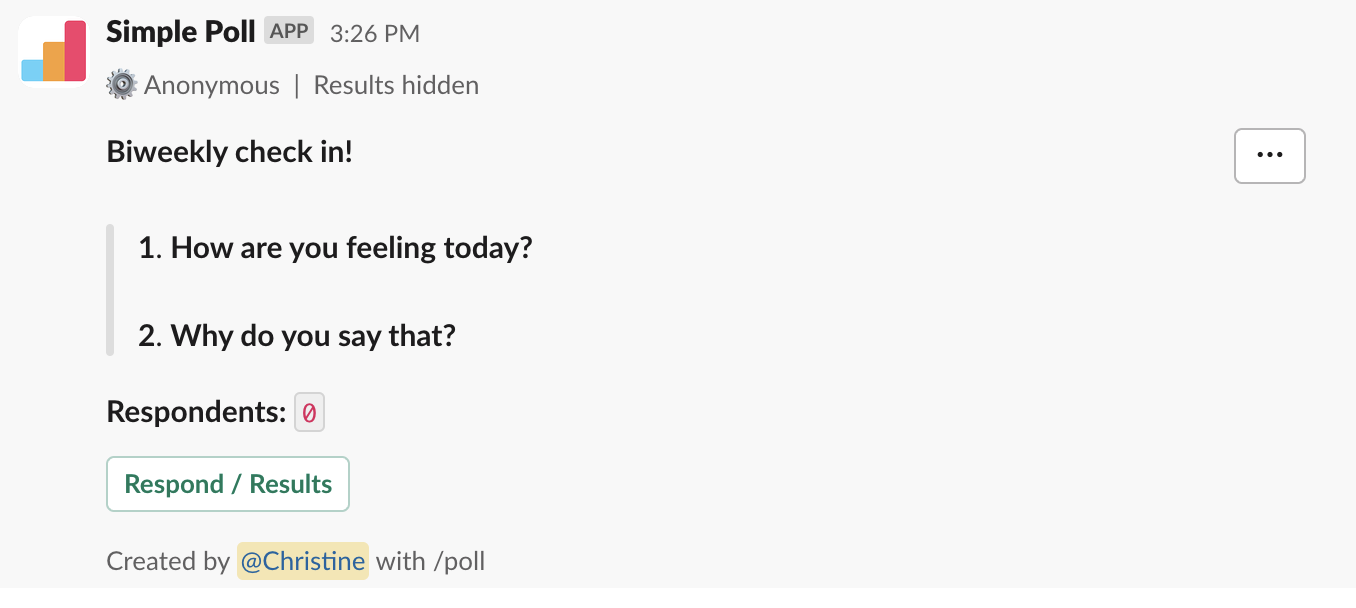1356x608 pixels.
Task: Click the Biweekly check in! poll title
Action: (230, 153)
